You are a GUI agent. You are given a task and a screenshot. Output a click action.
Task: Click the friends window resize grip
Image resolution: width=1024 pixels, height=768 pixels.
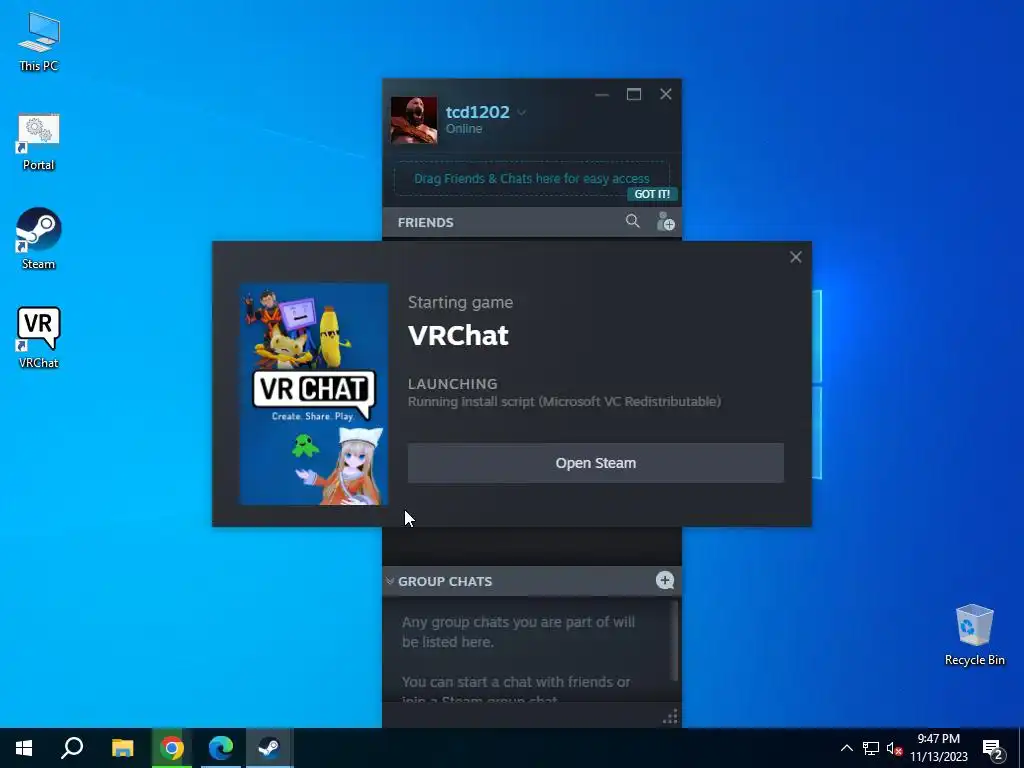coord(670,717)
